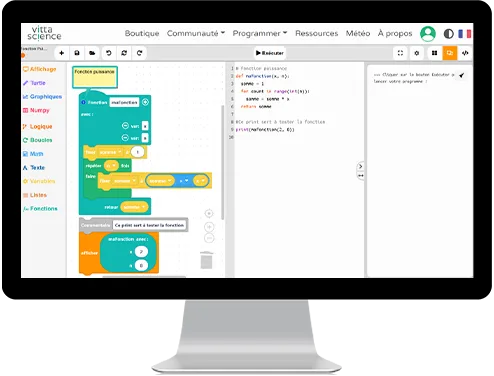Expand the Programmer dropdown menu
The height and width of the screenshot is (376, 494).
click(x=260, y=33)
